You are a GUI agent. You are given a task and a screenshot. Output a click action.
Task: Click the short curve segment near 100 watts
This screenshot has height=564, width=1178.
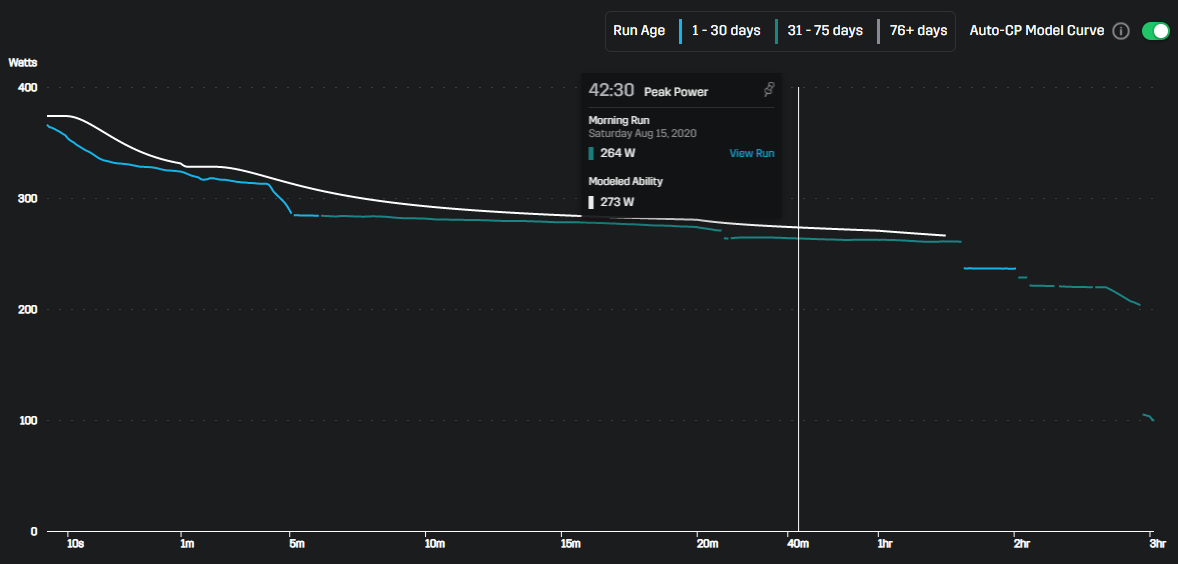tap(1148, 416)
